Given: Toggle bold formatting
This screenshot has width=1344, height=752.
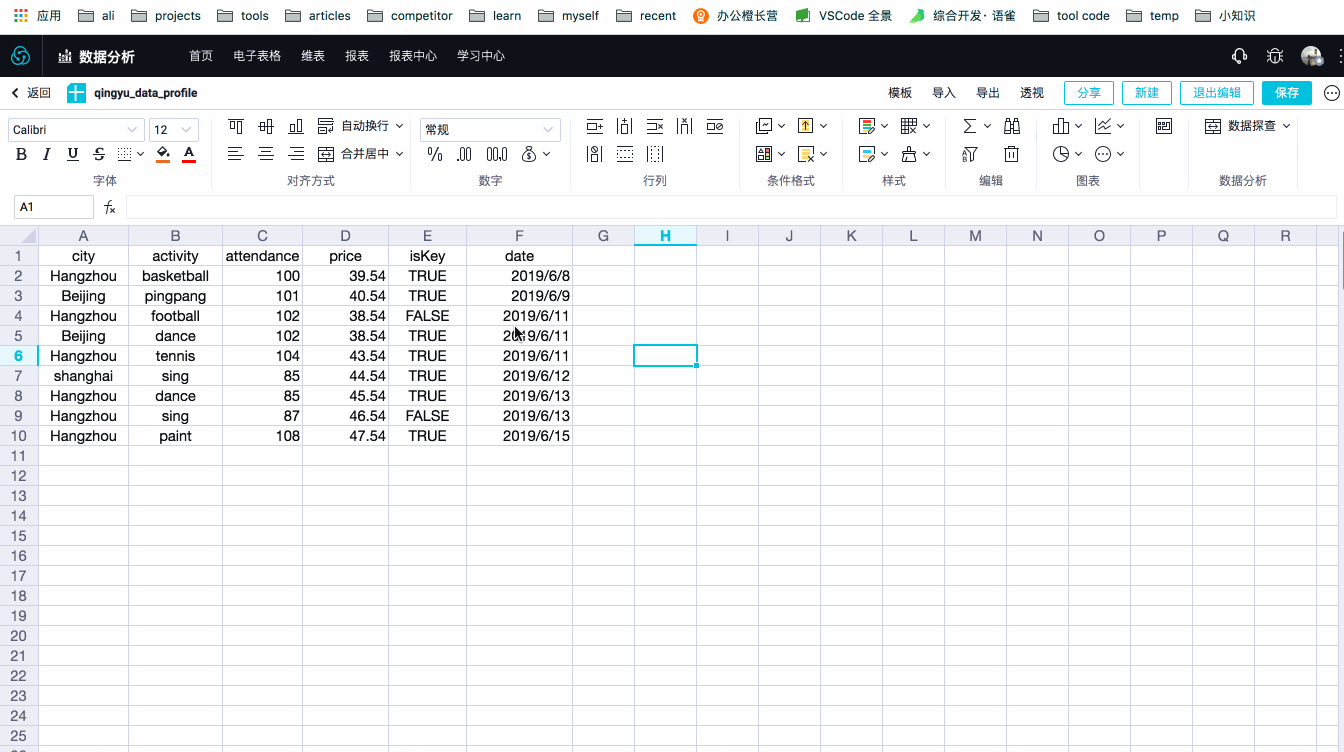Looking at the screenshot, I should pos(22,154).
